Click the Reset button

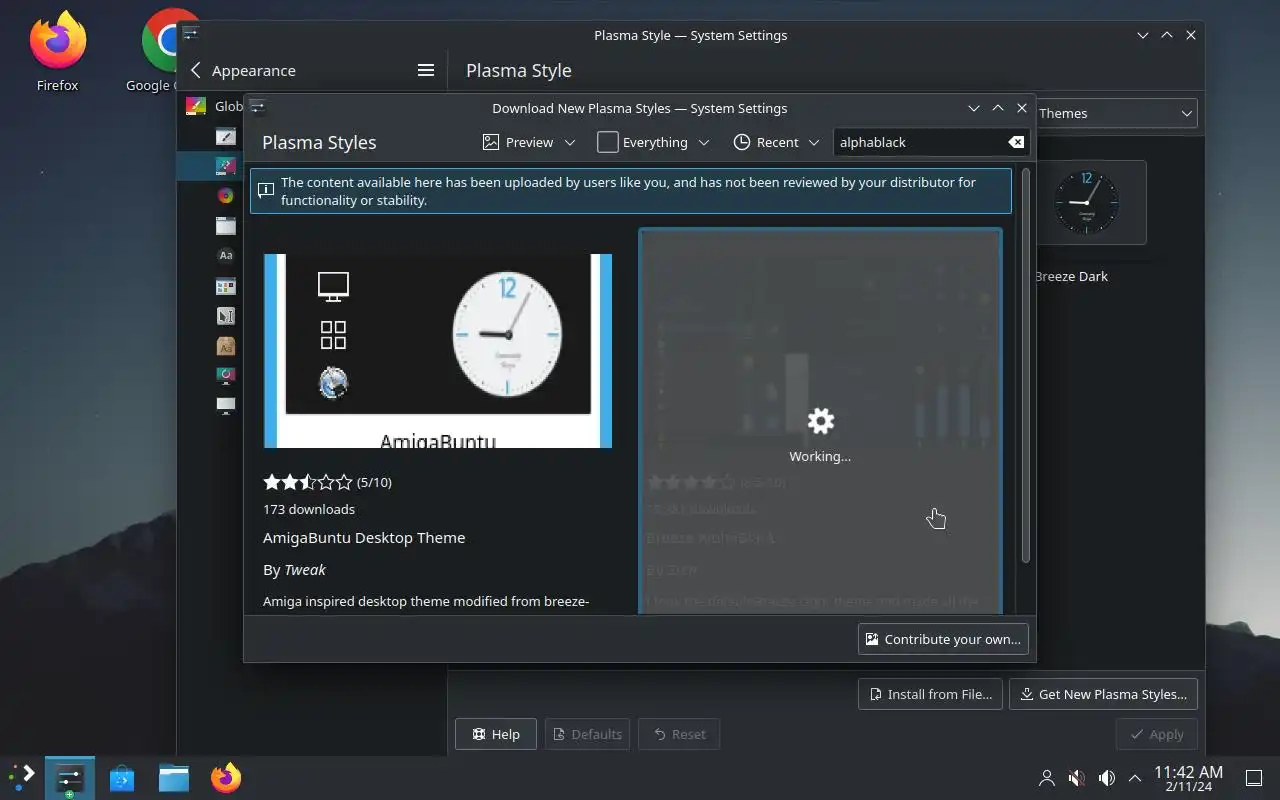[x=679, y=734]
